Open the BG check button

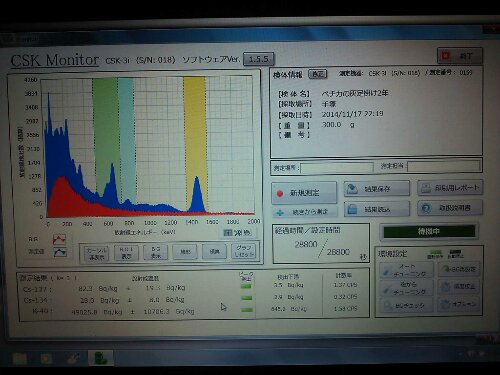[407, 305]
